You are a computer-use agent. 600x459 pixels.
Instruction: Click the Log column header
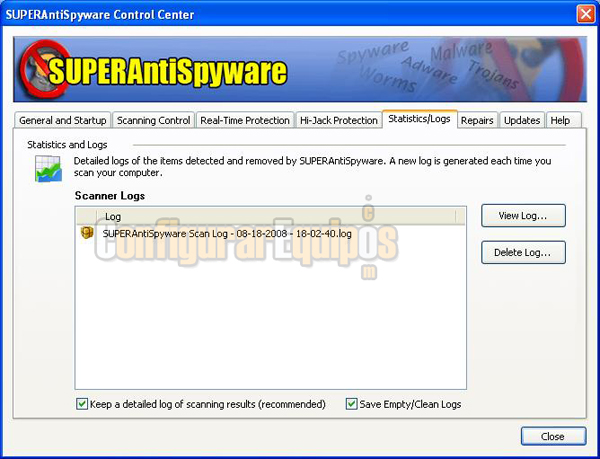(x=276, y=216)
